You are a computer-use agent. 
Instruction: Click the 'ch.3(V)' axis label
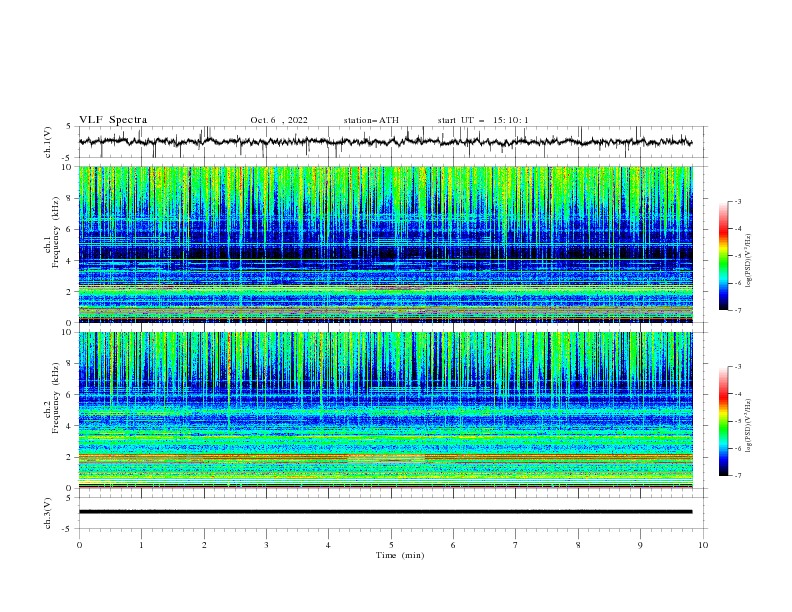coord(48,513)
